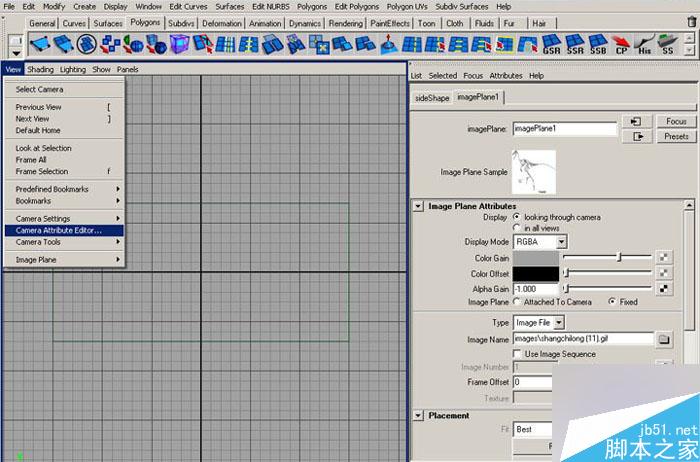
Task: Choose Frame All in View menu
Action: (65, 159)
